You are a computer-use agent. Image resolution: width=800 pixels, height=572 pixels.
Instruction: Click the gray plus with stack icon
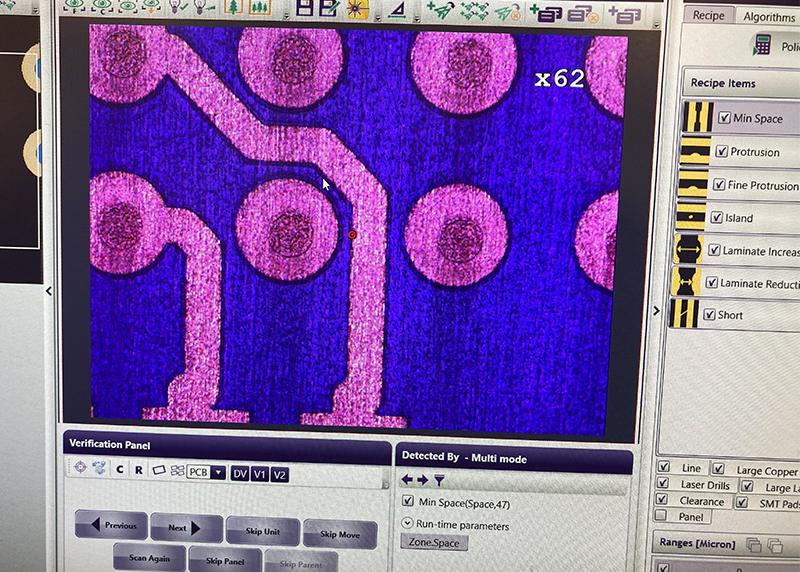point(624,14)
